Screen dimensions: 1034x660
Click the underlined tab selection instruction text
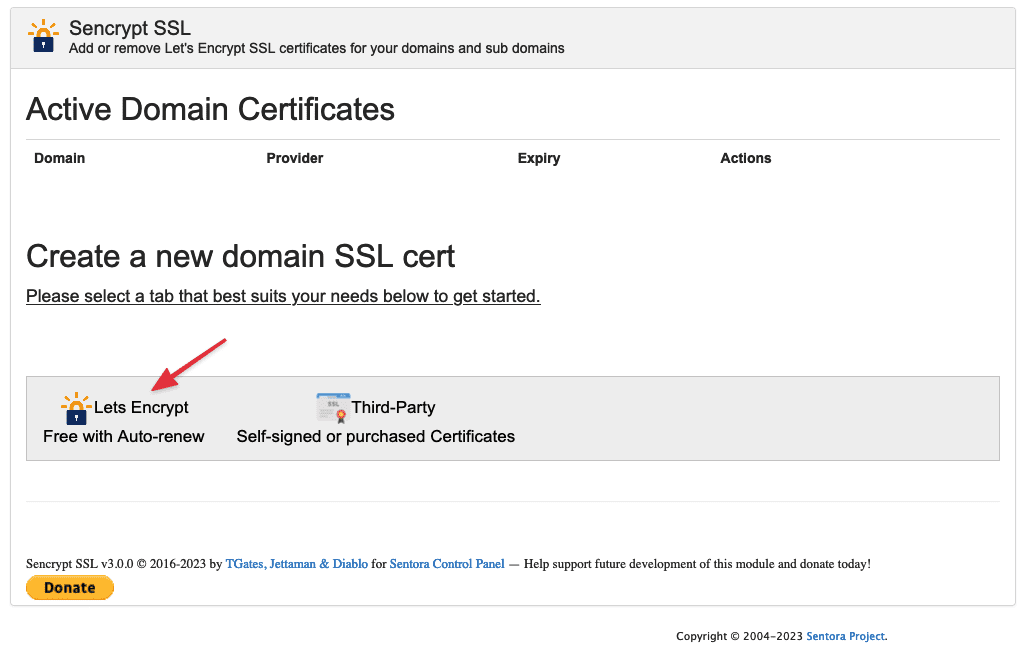(283, 296)
